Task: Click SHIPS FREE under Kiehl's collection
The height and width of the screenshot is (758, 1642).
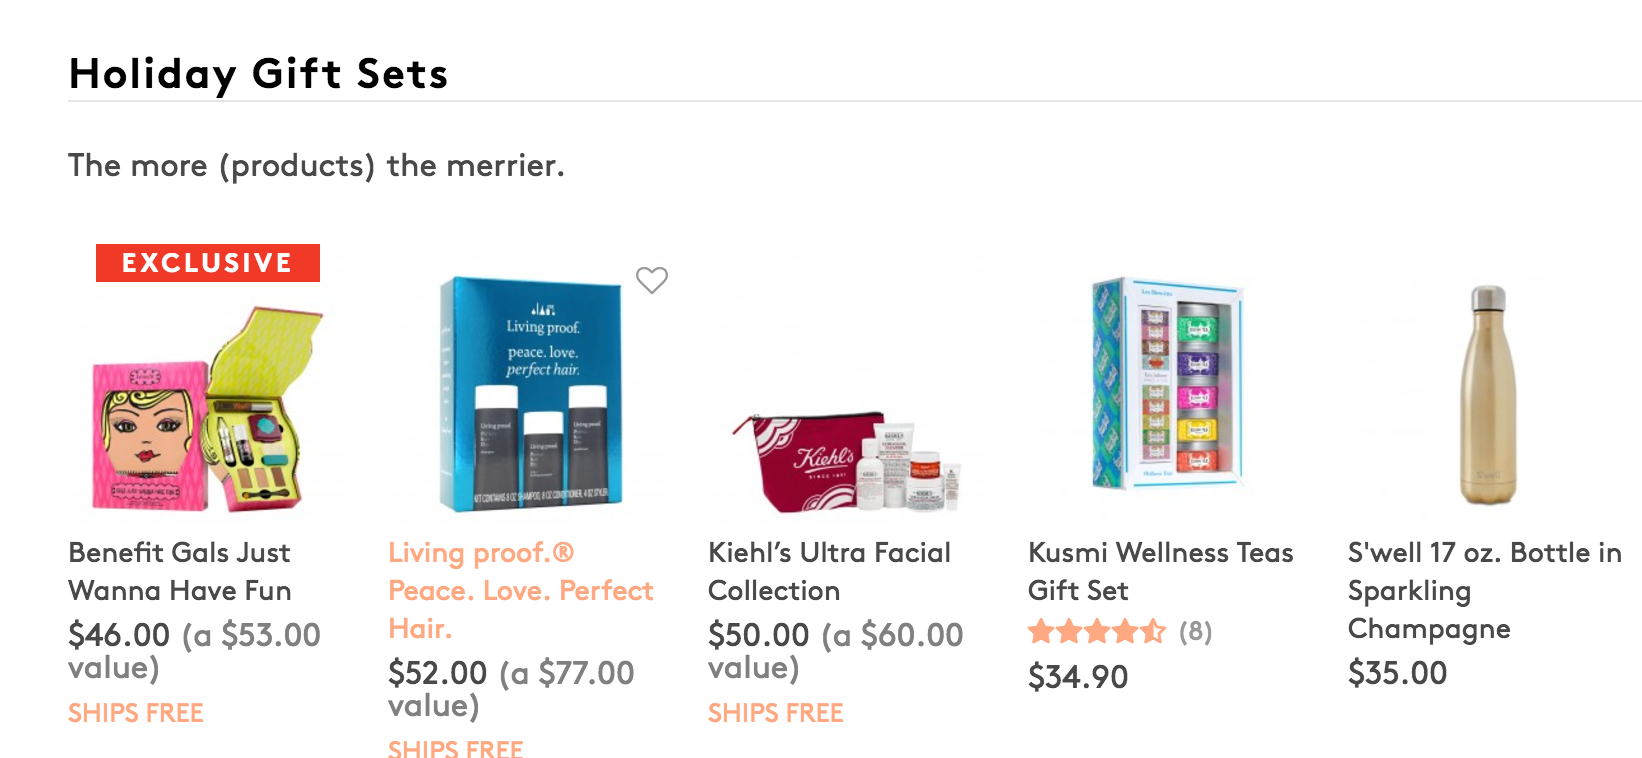Action: pos(776,713)
